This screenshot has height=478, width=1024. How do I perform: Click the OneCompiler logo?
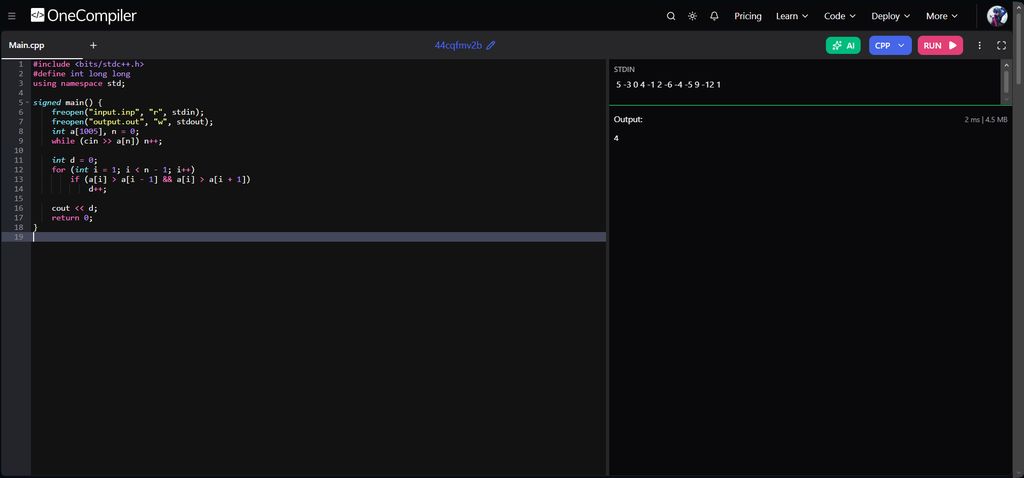84,16
